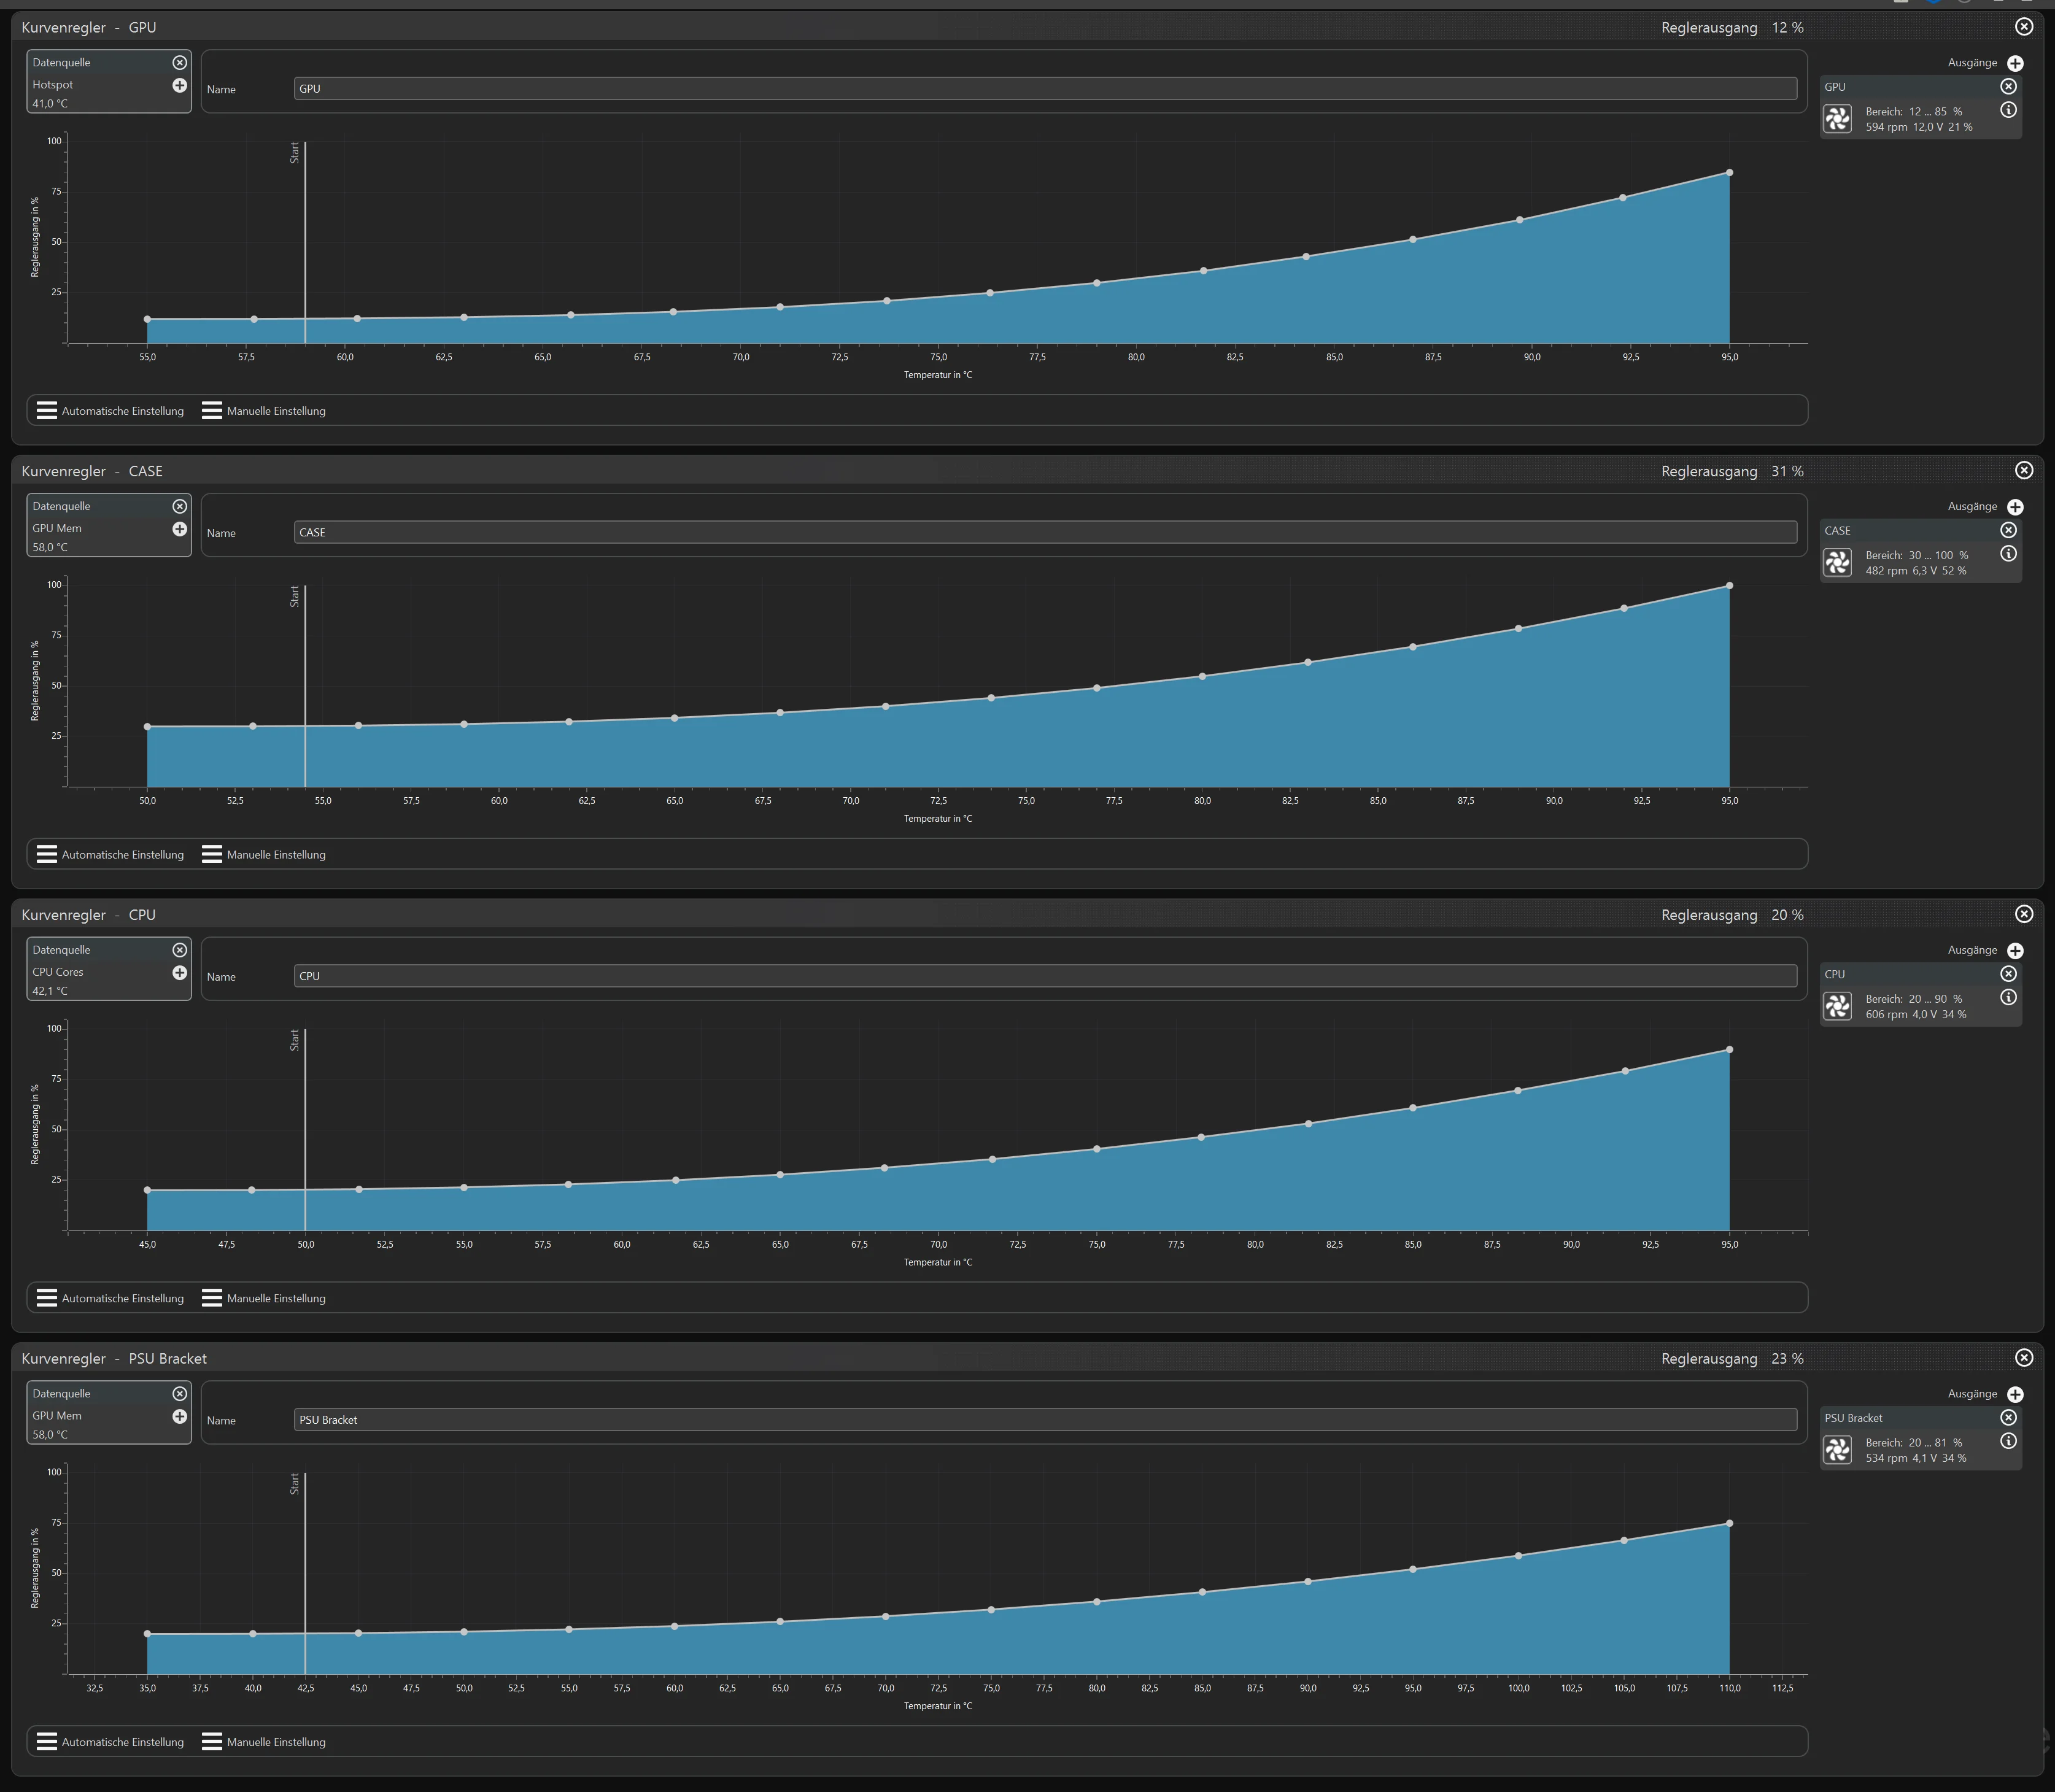Click the CPU name input field

click(1045, 976)
